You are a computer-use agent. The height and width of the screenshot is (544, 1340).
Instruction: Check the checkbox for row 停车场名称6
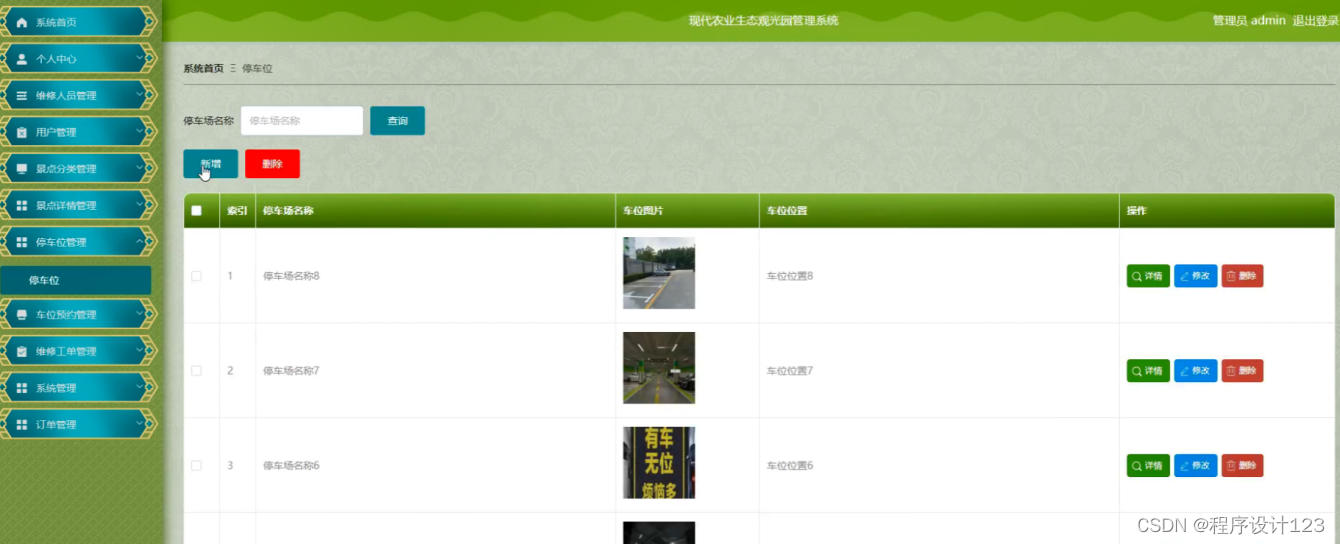click(x=196, y=466)
